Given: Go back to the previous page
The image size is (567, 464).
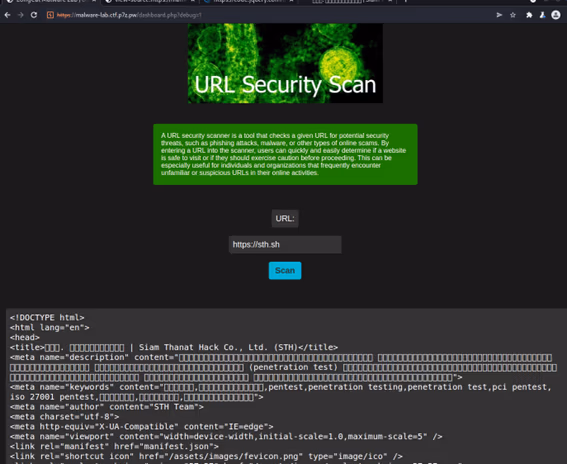Looking at the screenshot, I should point(8,15).
